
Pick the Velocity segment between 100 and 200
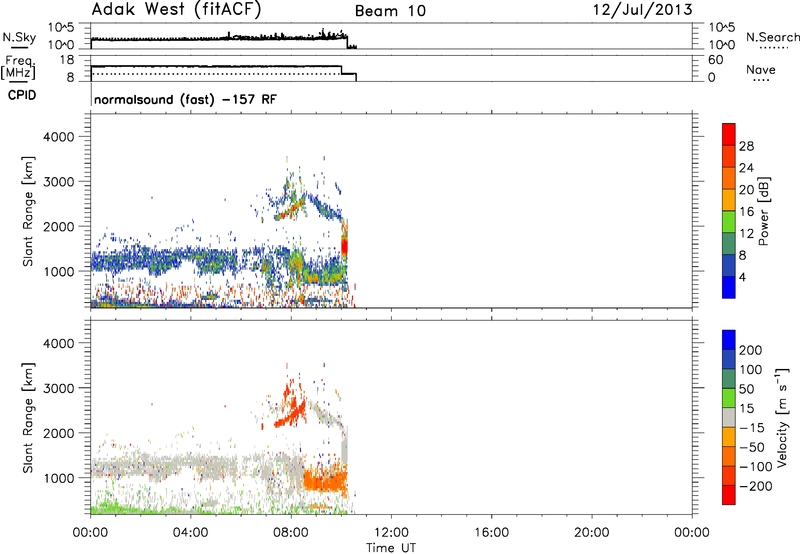[729, 359]
